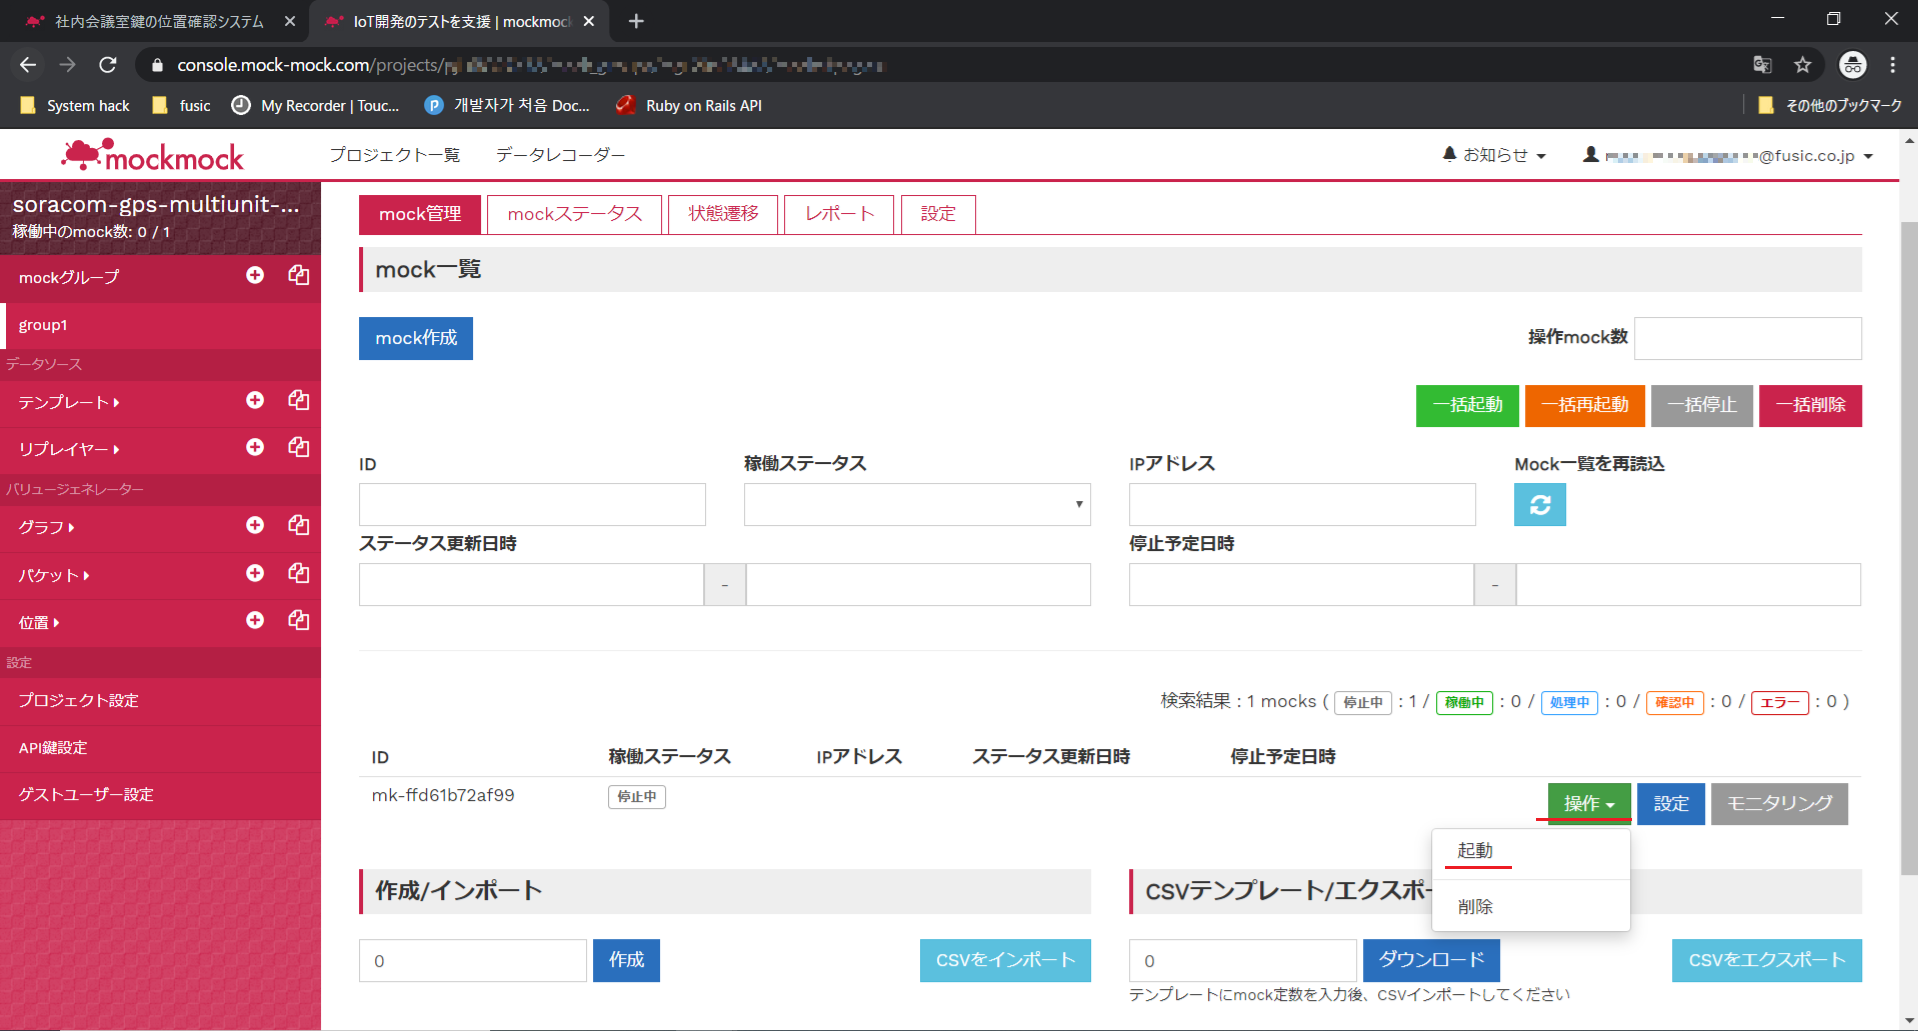Click the copy icon beside 位置
This screenshot has width=1918, height=1031.
coord(298,620)
